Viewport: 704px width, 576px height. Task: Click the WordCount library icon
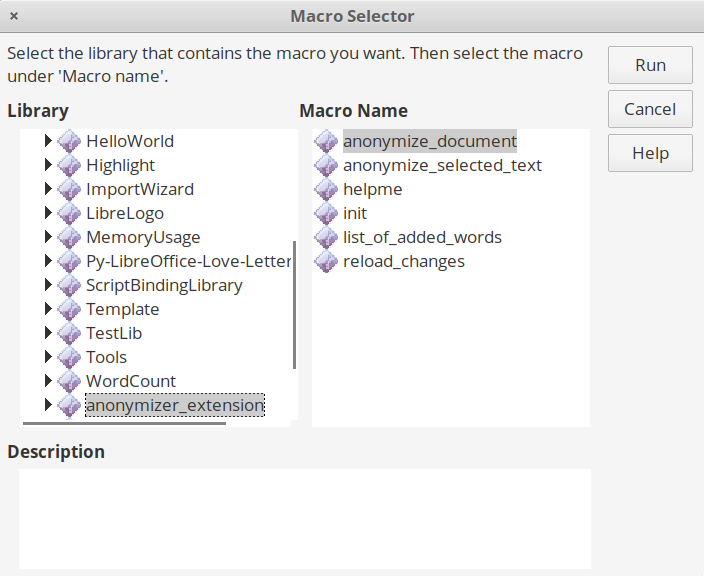pyautogui.click(x=69, y=381)
